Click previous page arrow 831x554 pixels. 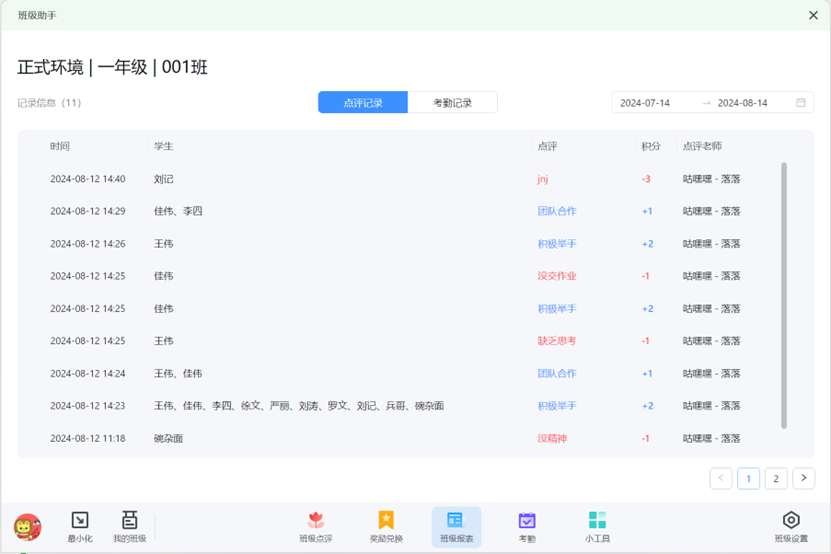[x=721, y=479]
